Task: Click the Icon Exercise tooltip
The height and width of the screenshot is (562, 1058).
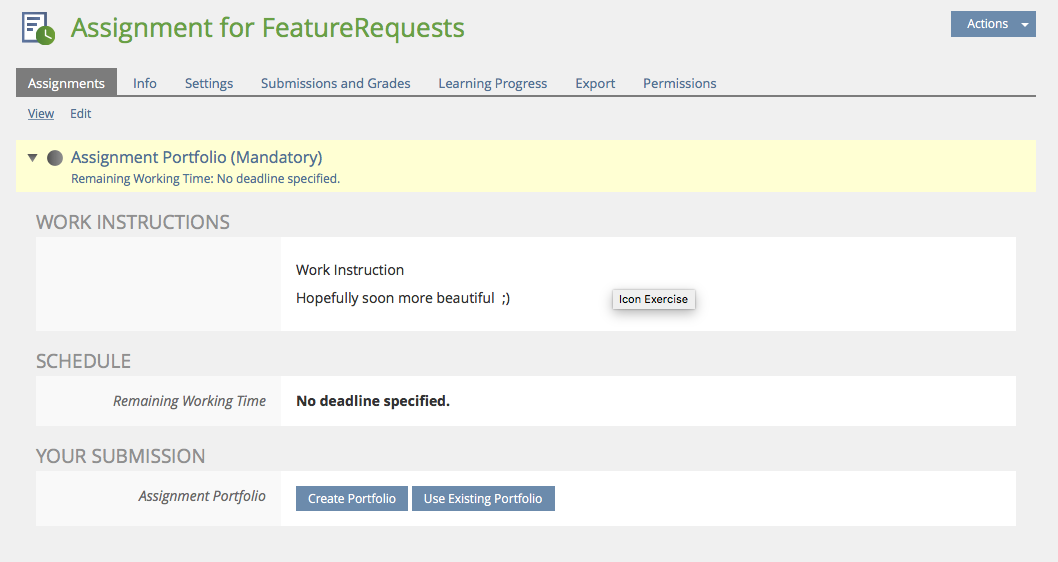Action: [653, 299]
